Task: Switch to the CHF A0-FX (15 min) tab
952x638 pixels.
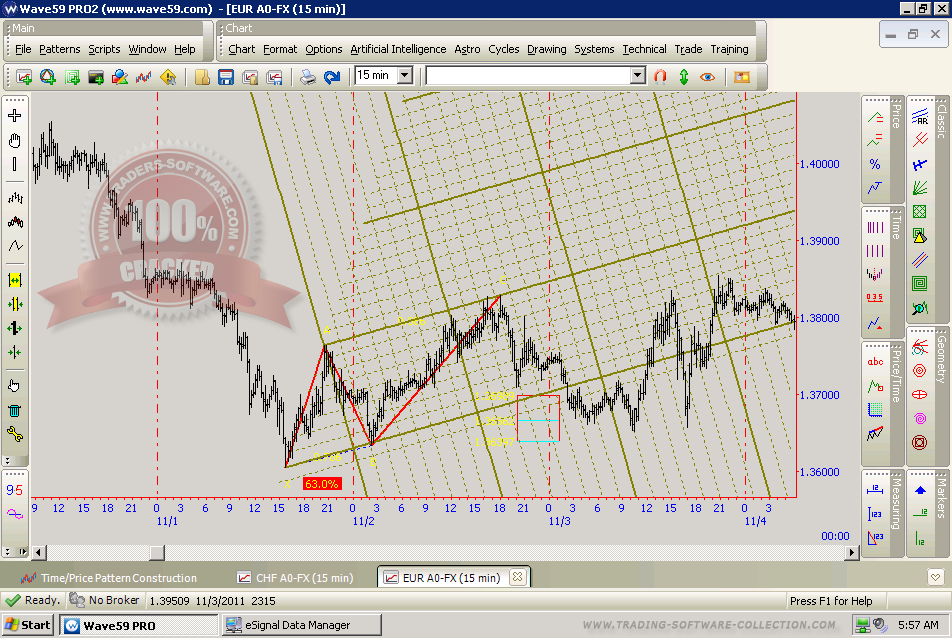Action: click(295, 578)
